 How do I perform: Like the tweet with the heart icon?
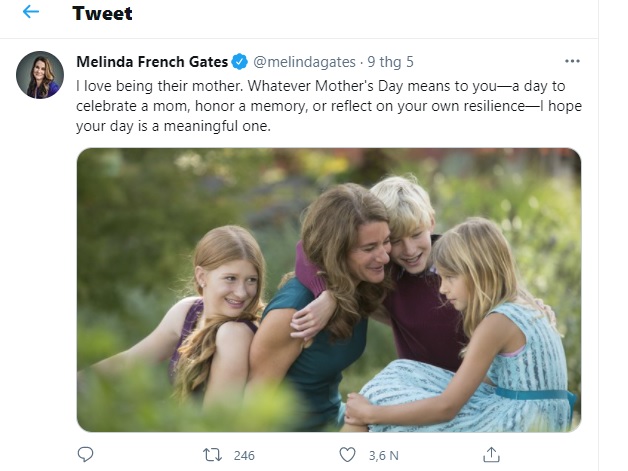pos(347,454)
